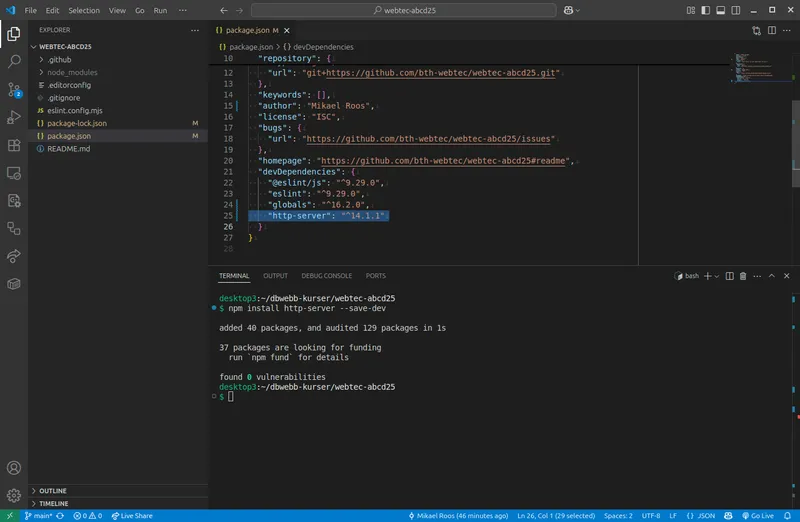Close the terminal panel
The width and height of the screenshot is (800, 522).
(787, 276)
